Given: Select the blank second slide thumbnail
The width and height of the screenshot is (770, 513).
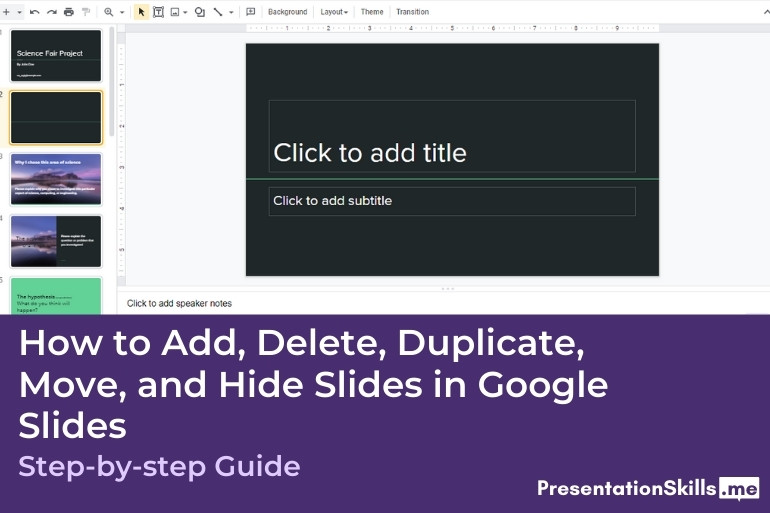Looking at the screenshot, I should [x=56, y=118].
